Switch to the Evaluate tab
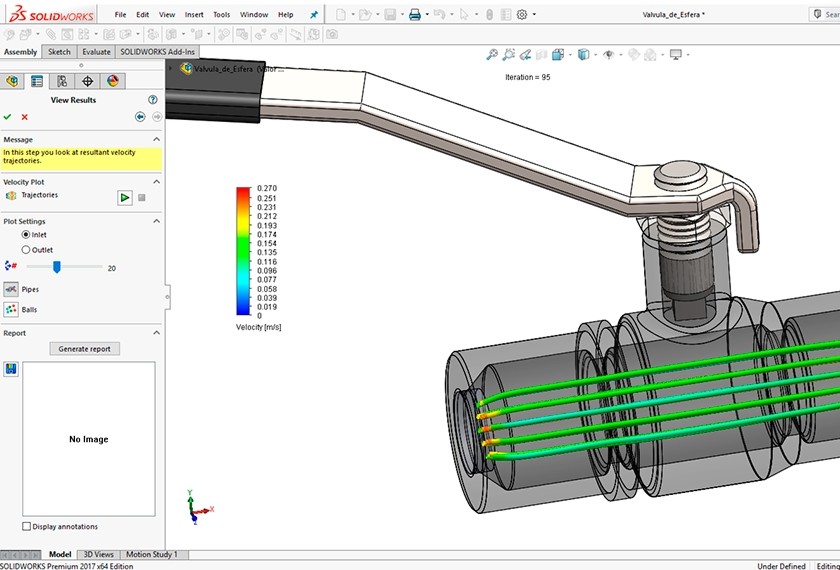The height and width of the screenshot is (570, 840). coord(96,52)
